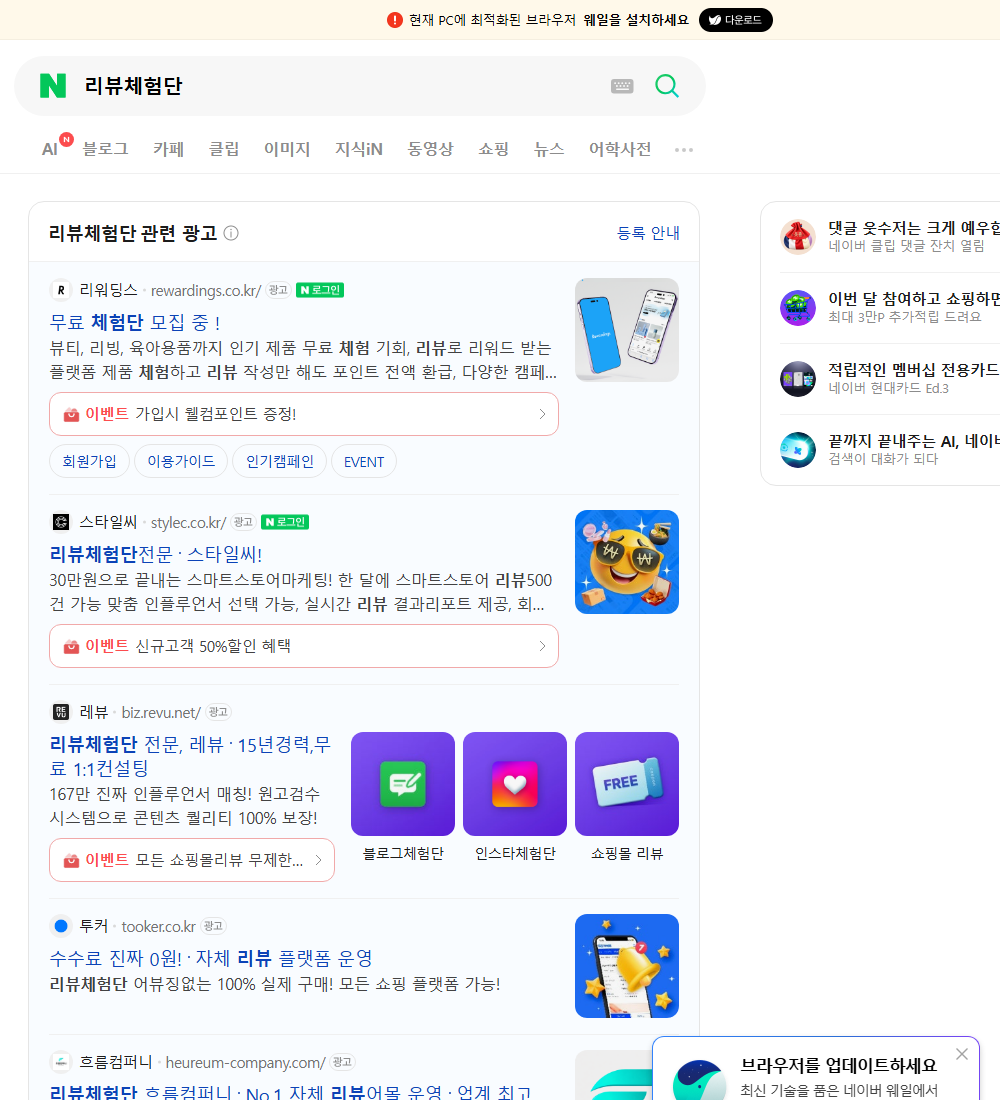This screenshot has height=1100, width=1000.
Task: Click the Whale logo in update popup
Action: [699, 1081]
